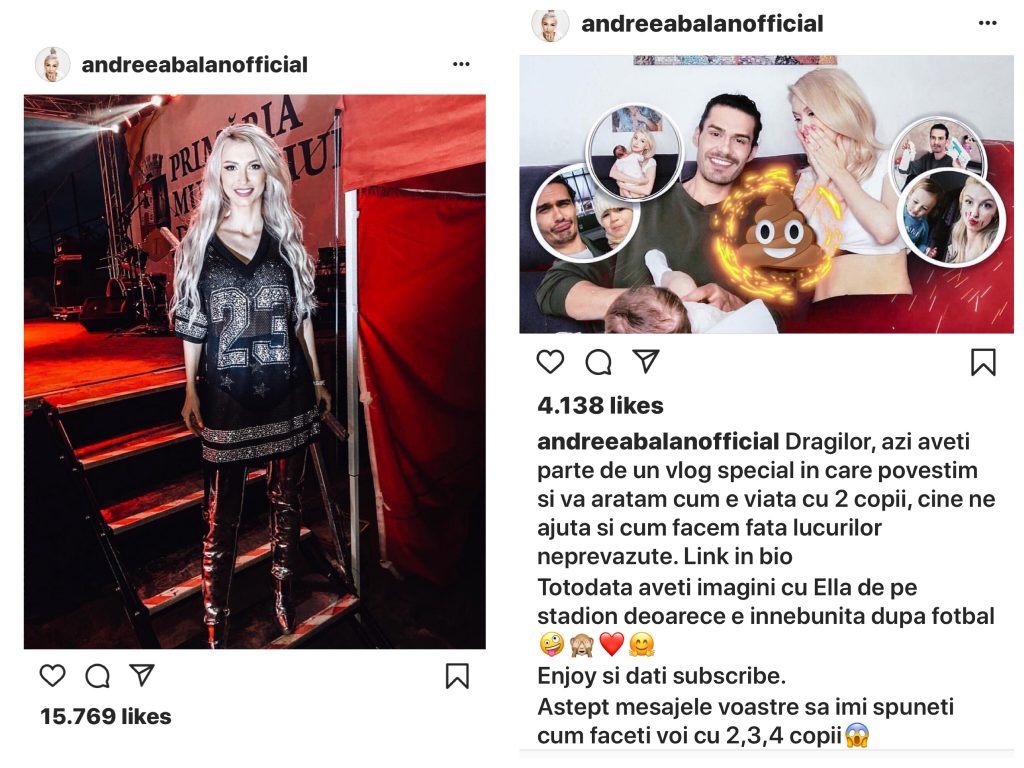The height and width of the screenshot is (768, 1024).
Task: Share the left post via paper plane
Action: tap(142, 675)
